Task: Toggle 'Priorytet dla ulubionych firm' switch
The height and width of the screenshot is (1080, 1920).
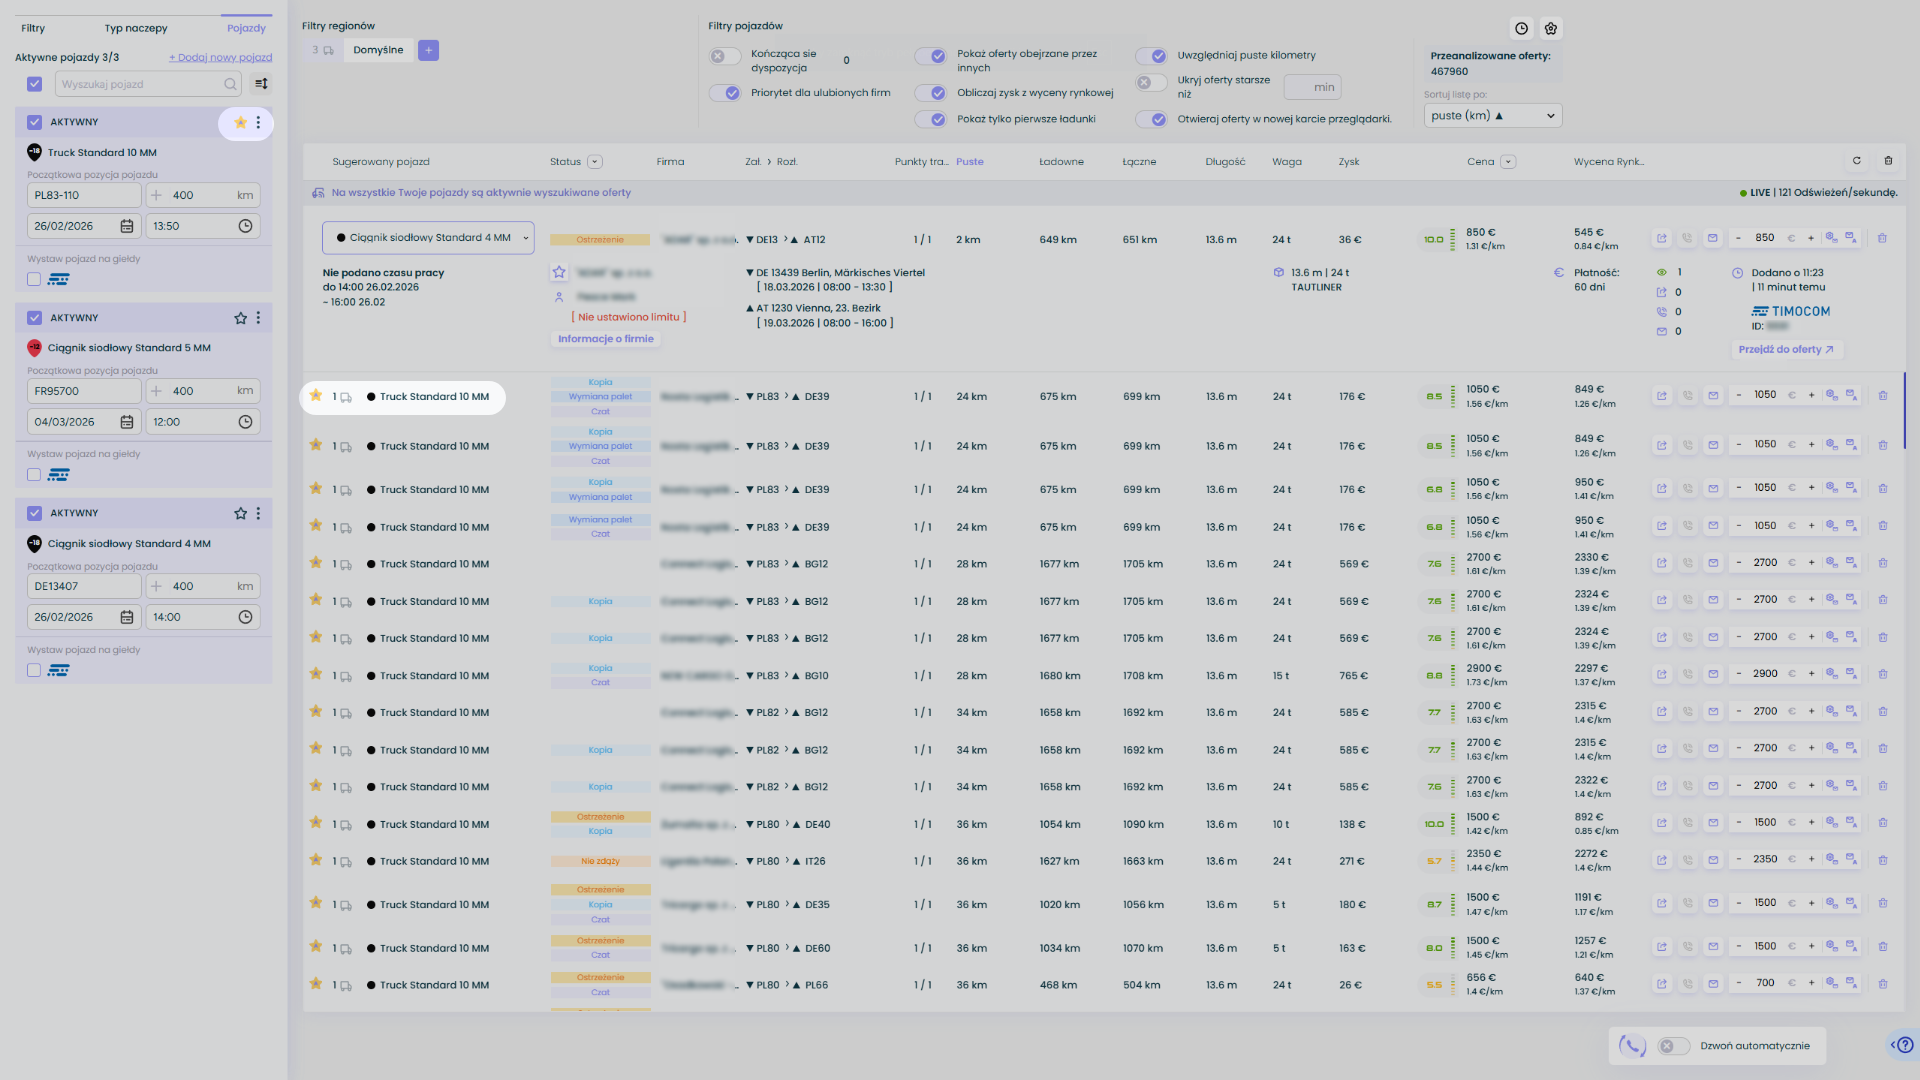Action: tap(725, 93)
